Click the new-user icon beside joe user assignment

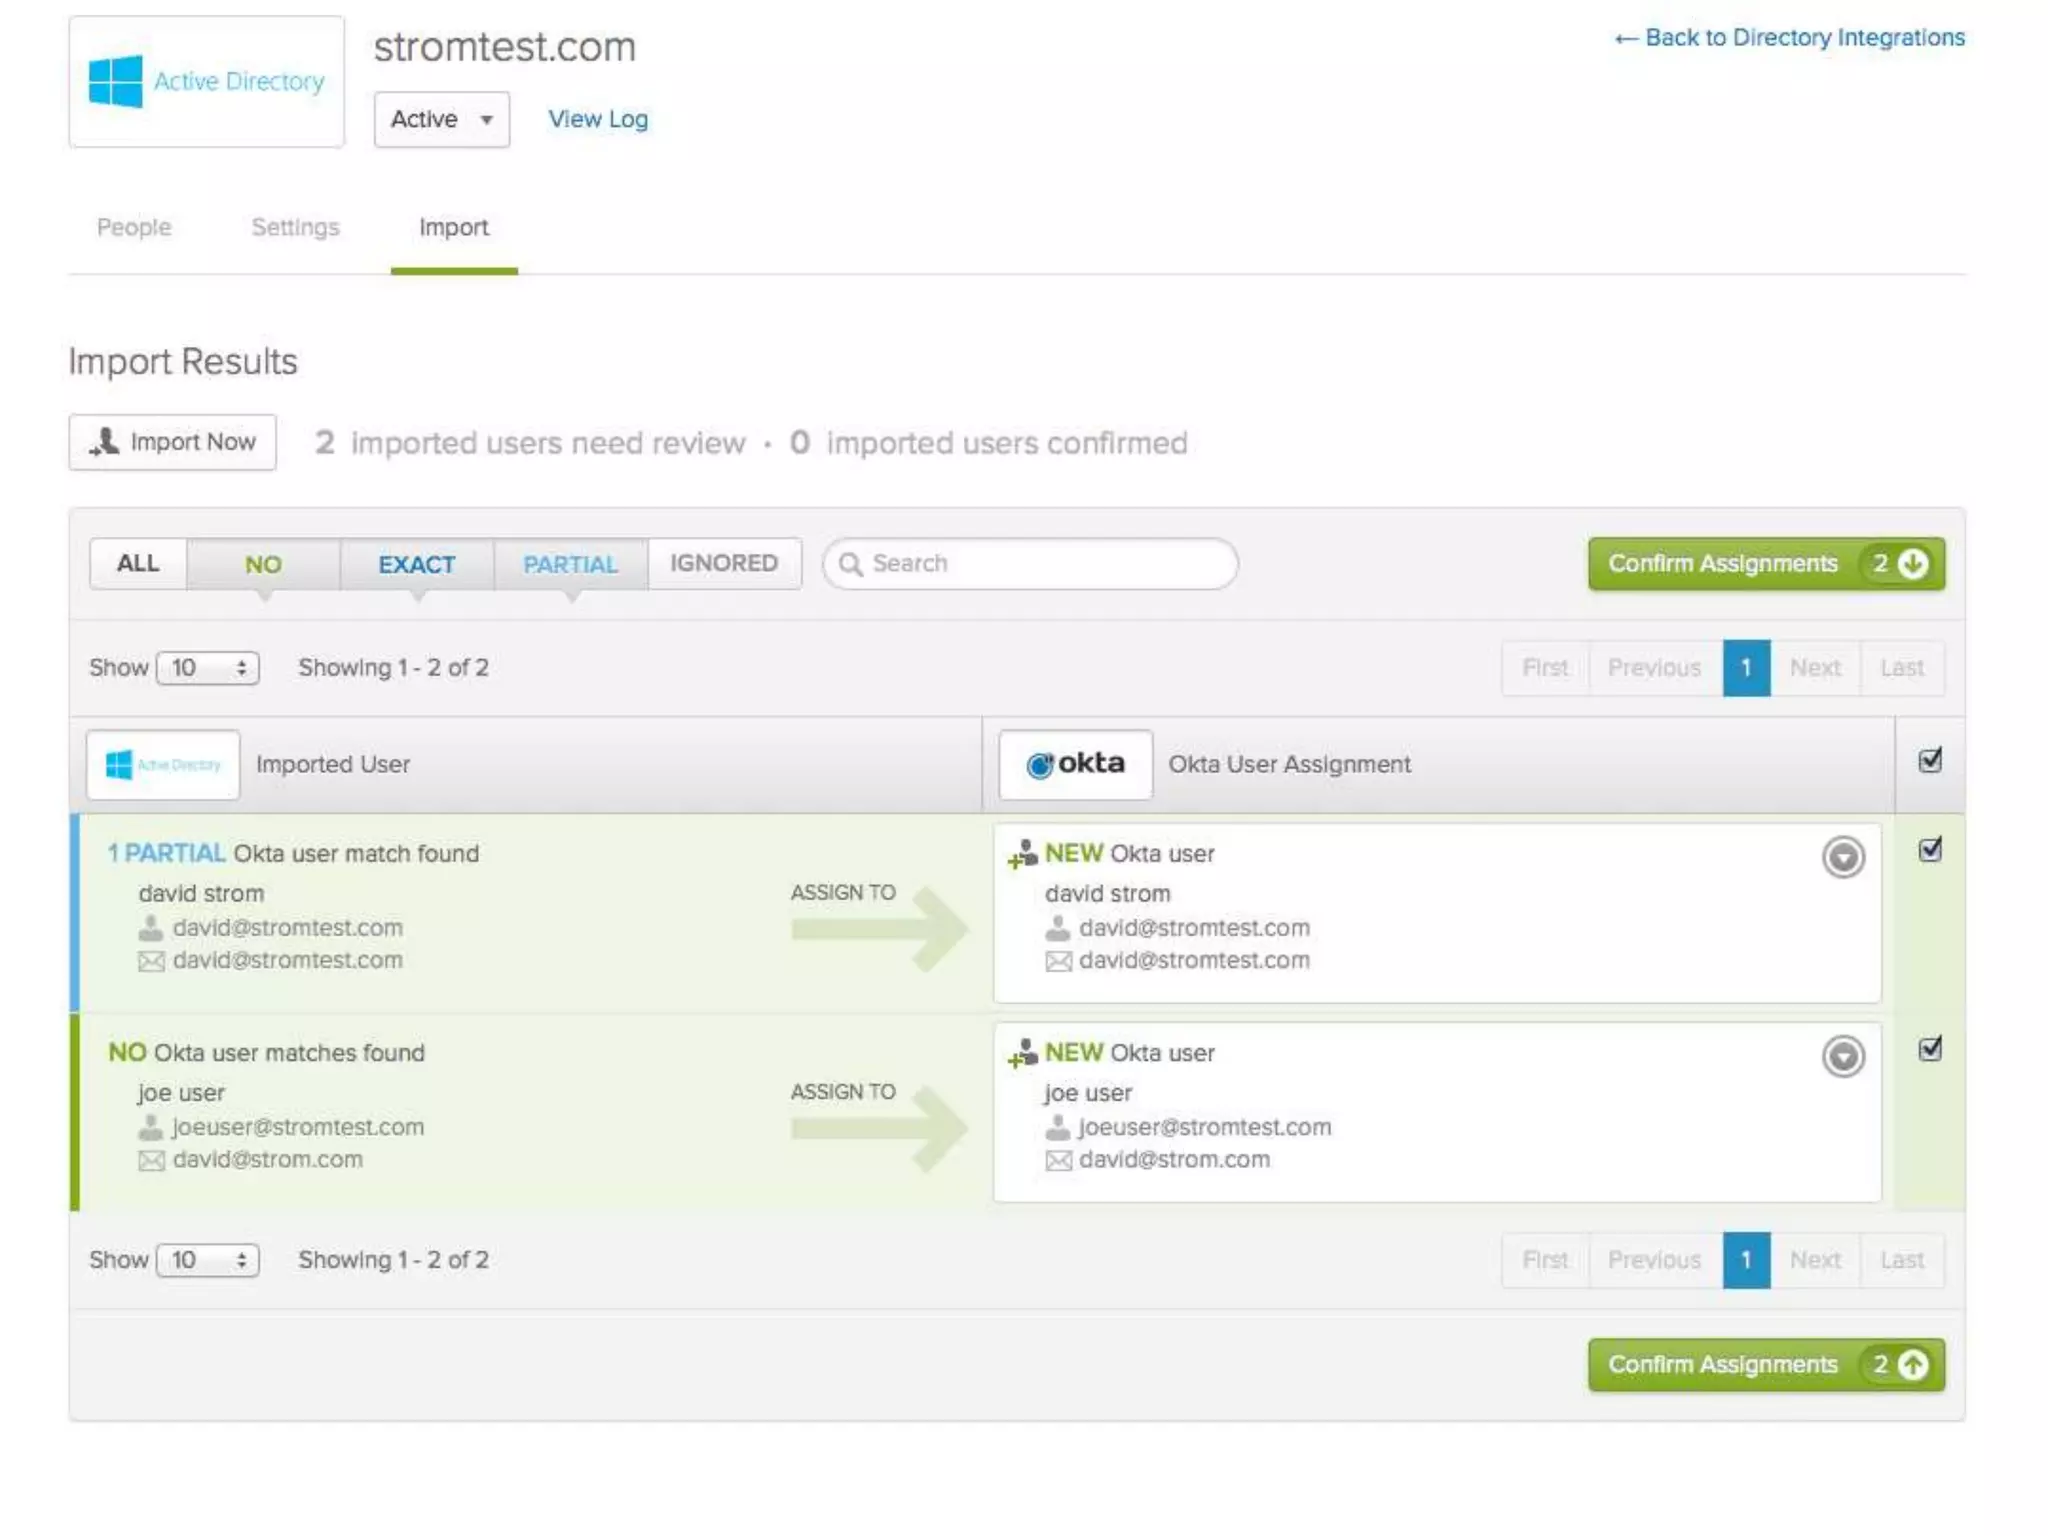point(1022,1053)
